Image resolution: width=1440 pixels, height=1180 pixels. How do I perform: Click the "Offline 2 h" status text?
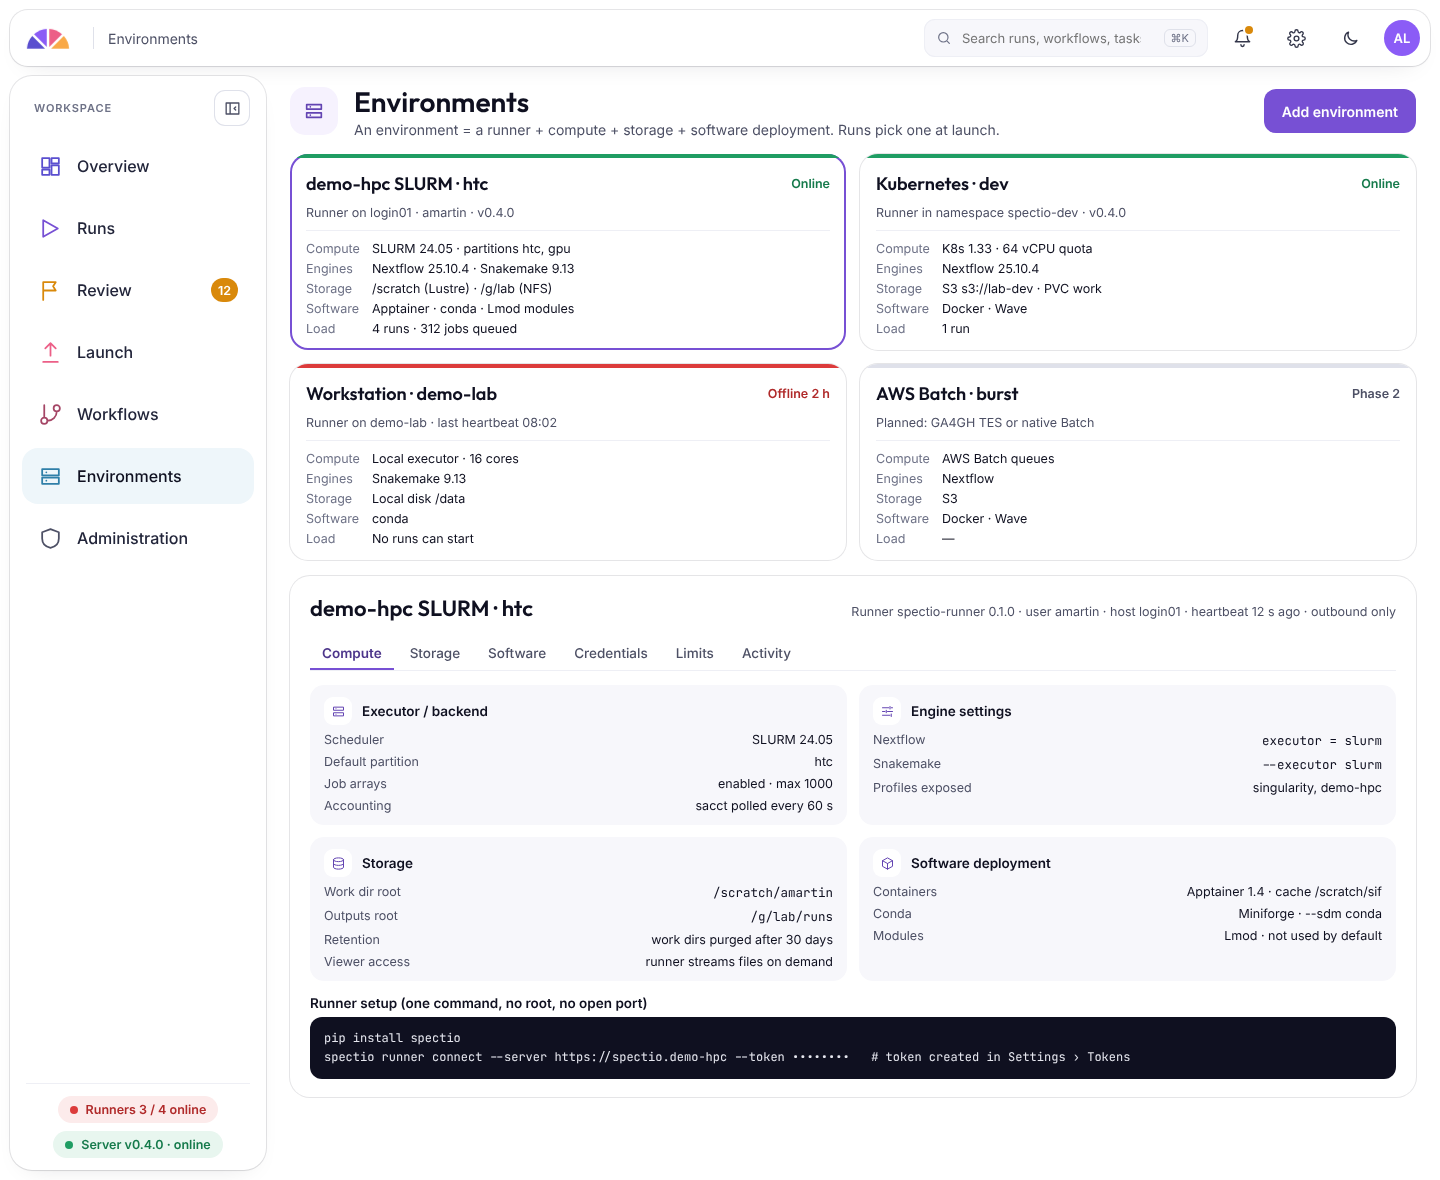coord(799,394)
